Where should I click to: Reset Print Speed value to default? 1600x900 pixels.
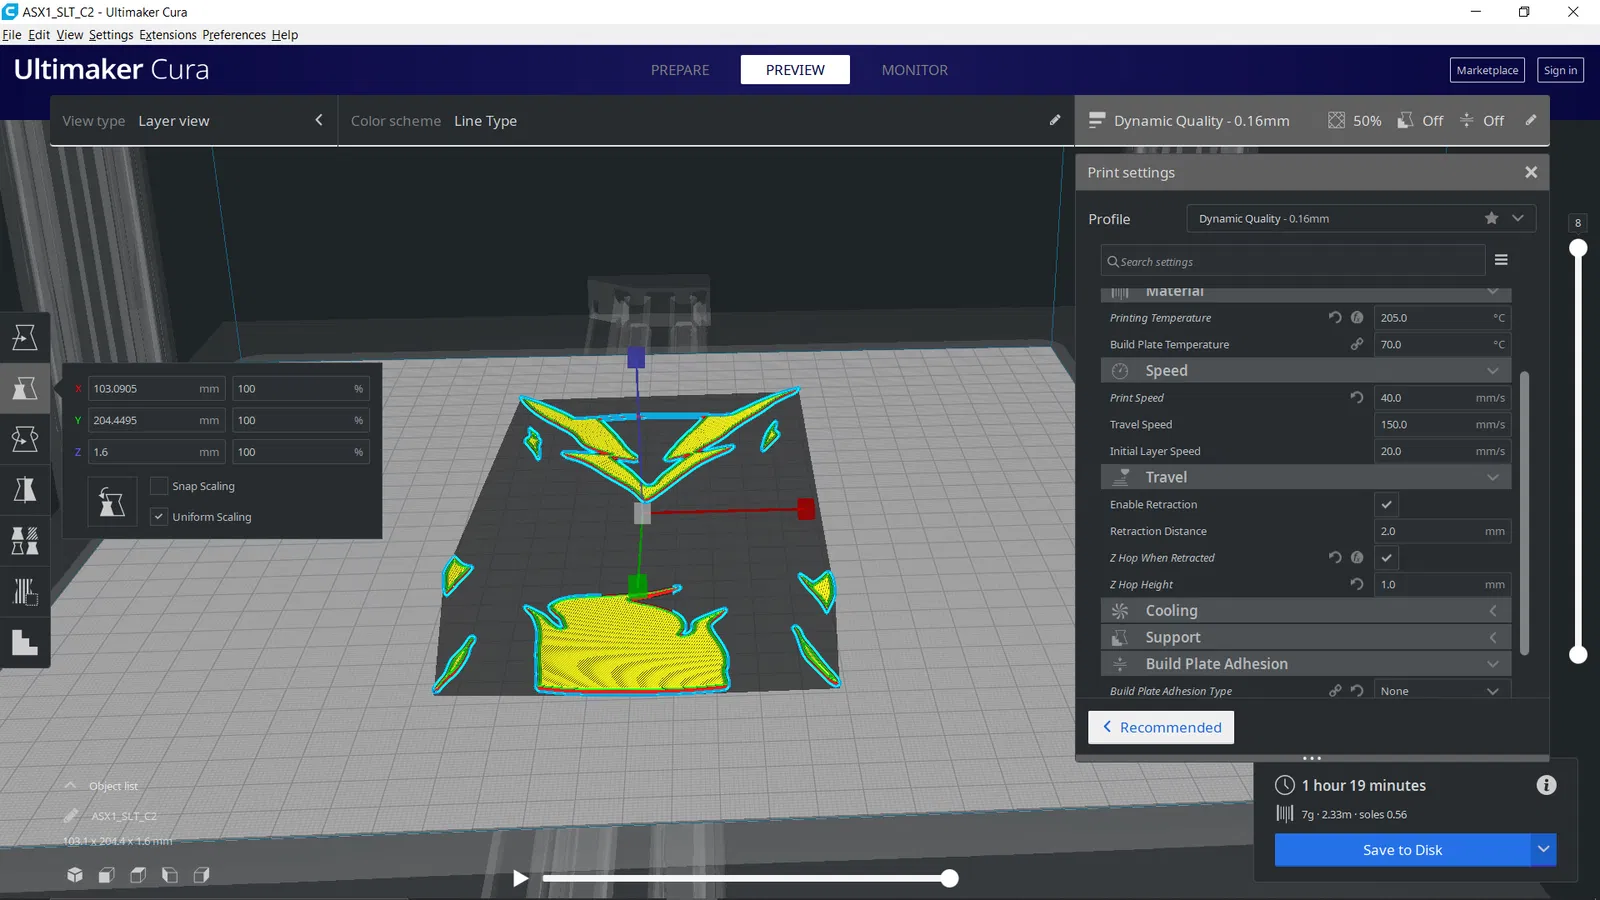pos(1357,397)
